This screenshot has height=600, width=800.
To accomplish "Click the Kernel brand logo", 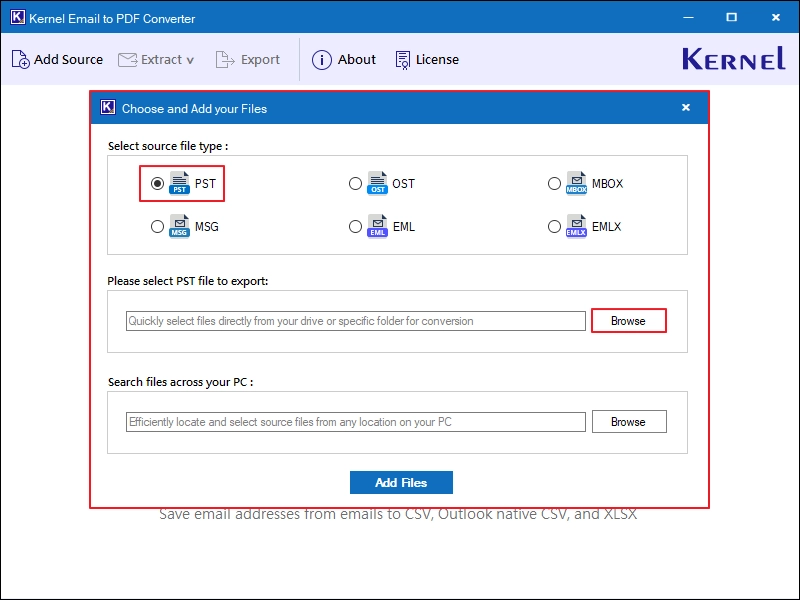I will pos(734,59).
